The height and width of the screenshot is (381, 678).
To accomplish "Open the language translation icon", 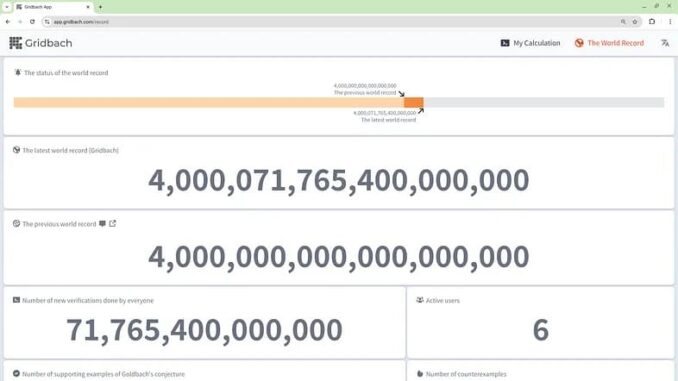I will (x=665, y=43).
